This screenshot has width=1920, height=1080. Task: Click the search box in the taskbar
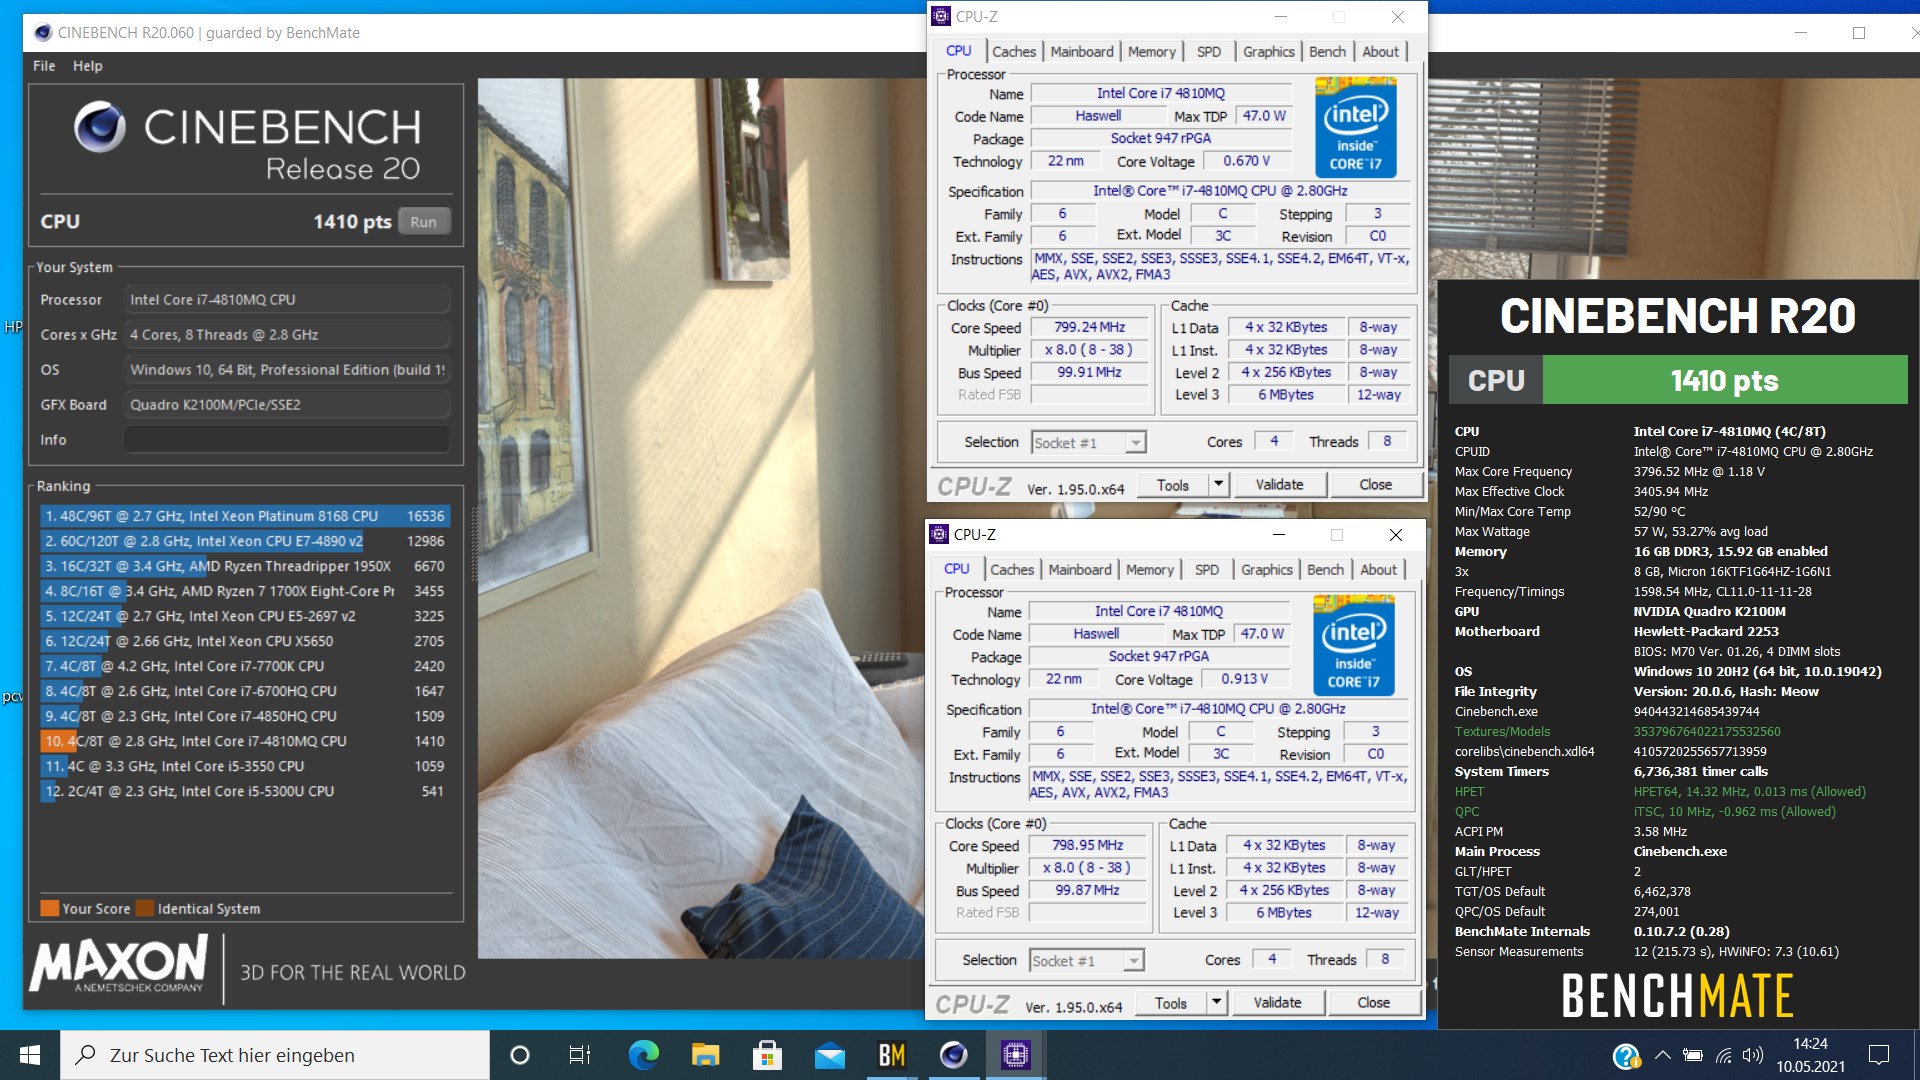[x=275, y=1055]
